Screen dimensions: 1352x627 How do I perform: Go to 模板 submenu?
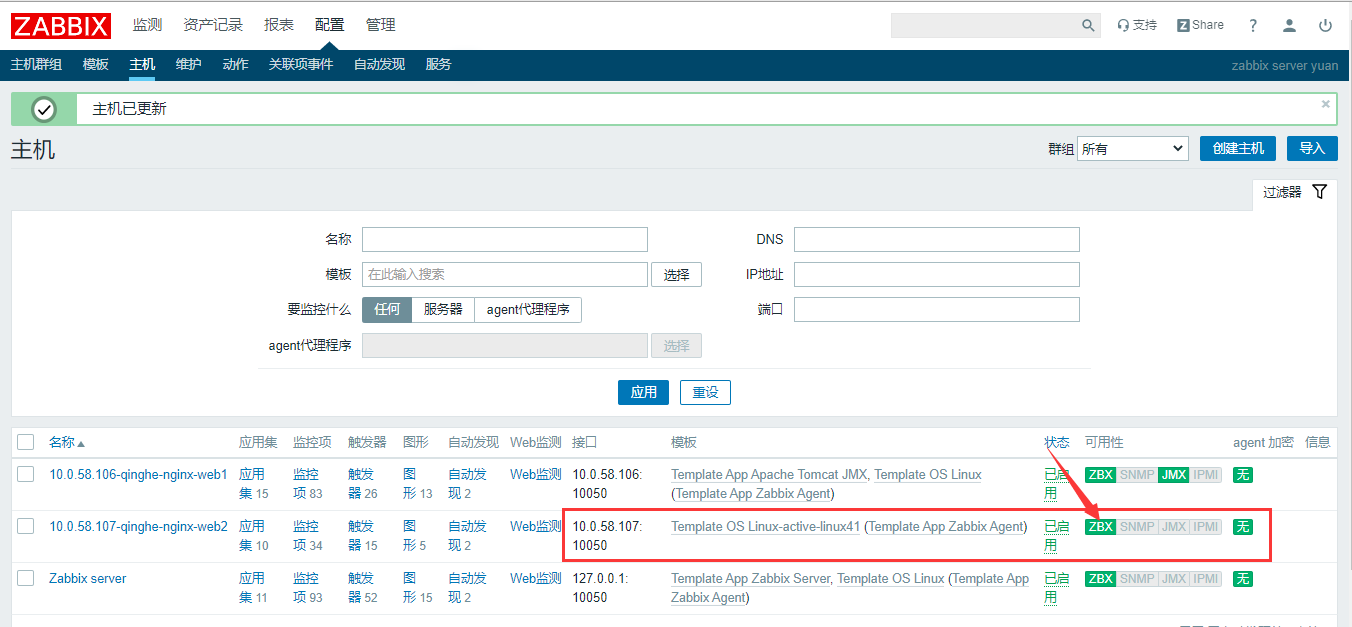point(96,65)
